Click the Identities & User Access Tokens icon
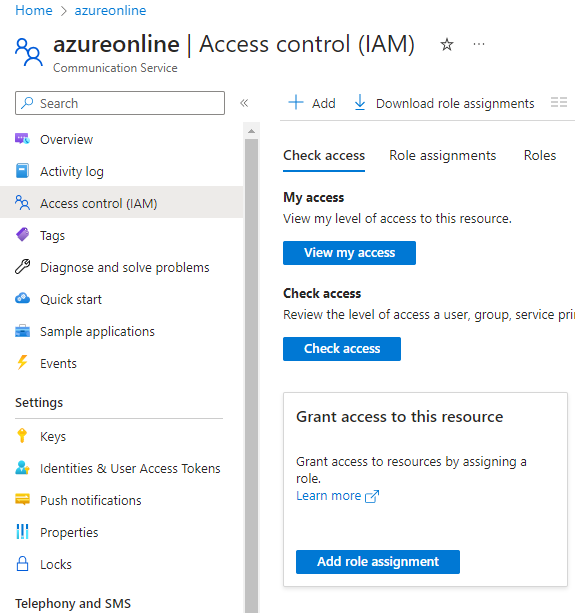 point(22,468)
